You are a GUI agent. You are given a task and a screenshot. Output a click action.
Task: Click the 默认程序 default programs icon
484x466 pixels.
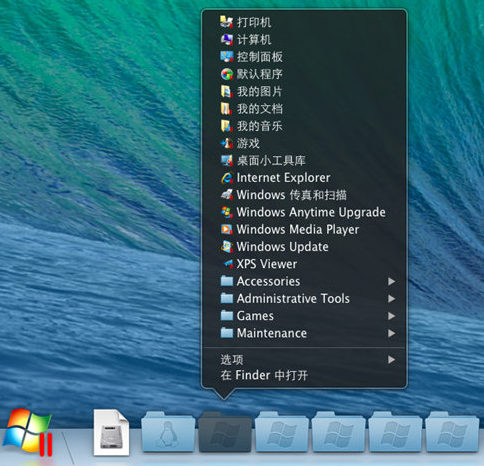pos(227,74)
